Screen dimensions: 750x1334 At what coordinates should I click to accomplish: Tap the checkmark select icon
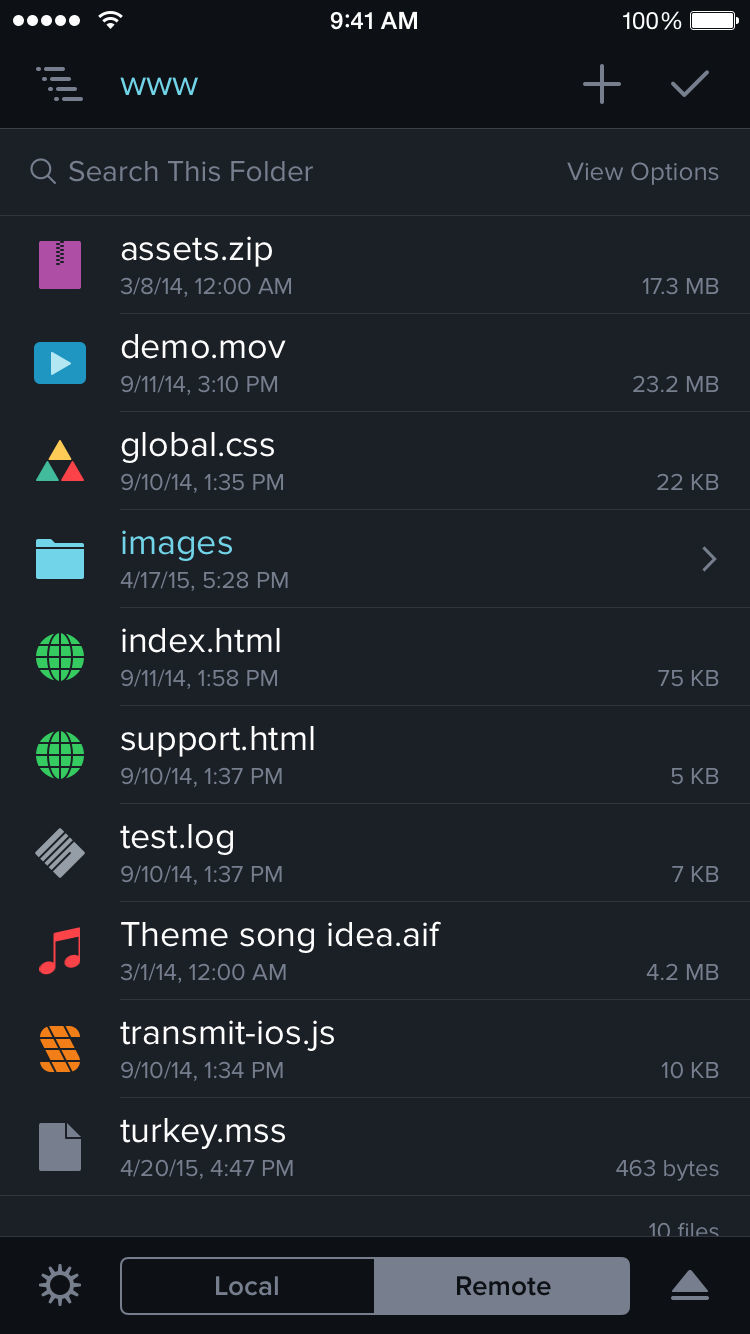(x=690, y=85)
